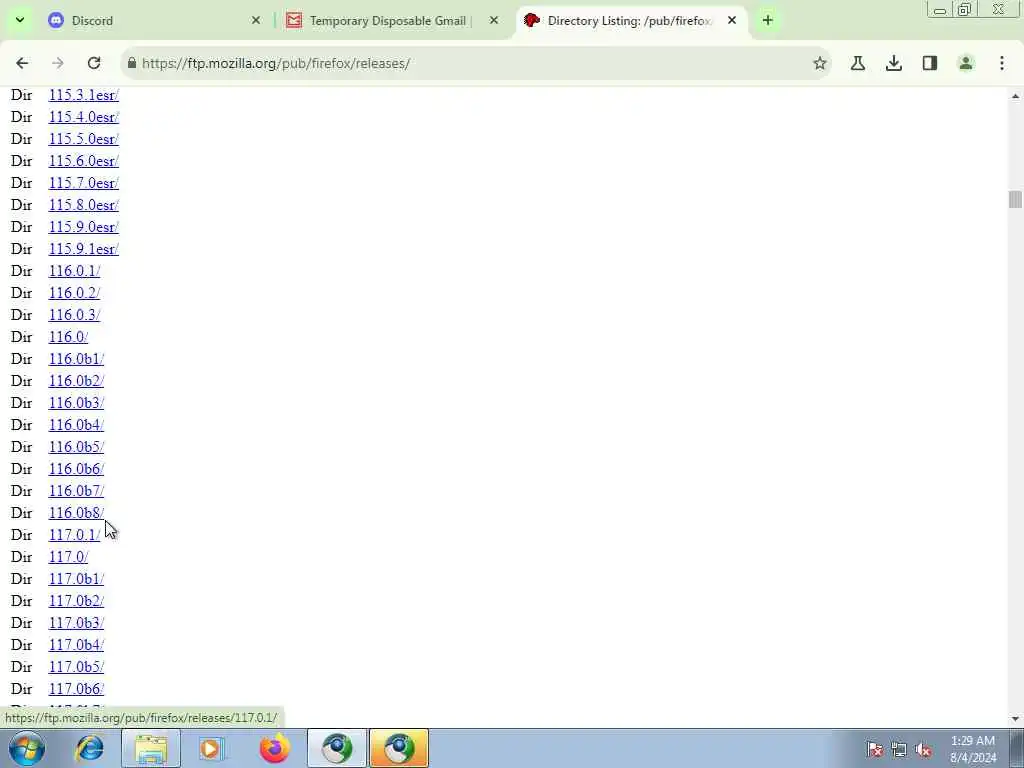Open the 115.7.0esr/ directory link

(84, 183)
